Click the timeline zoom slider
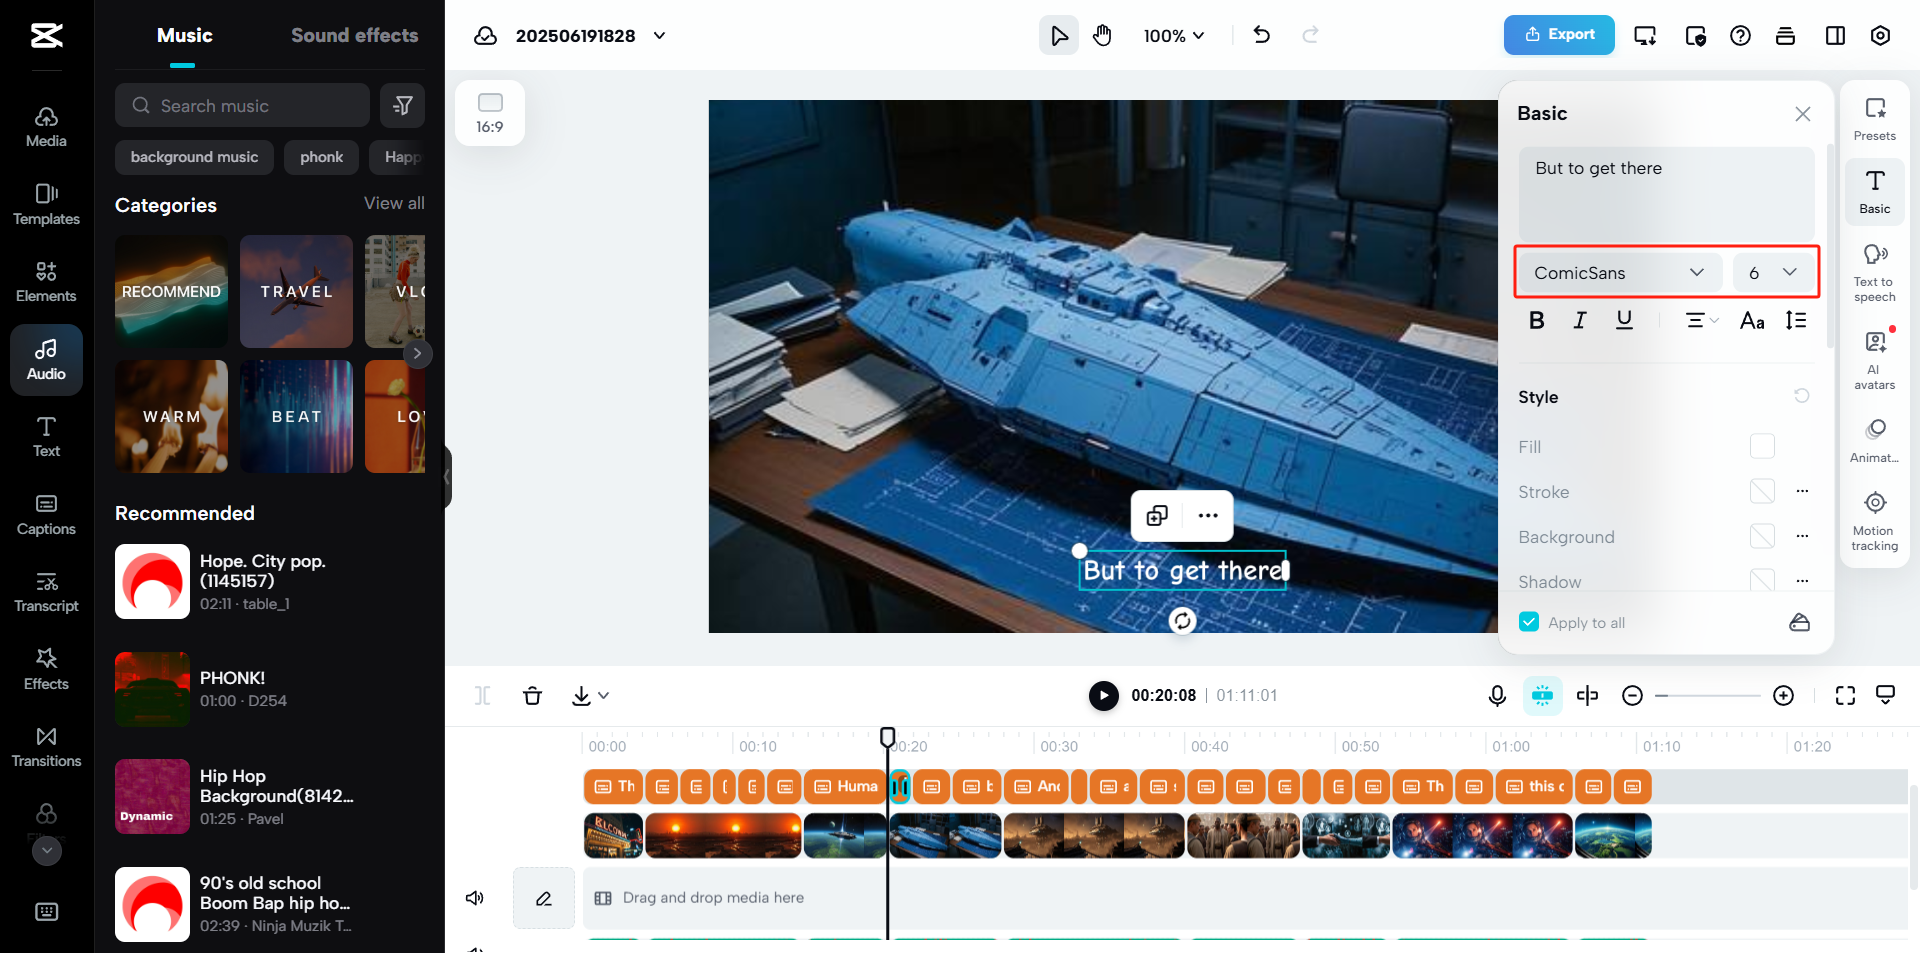 click(x=1707, y=695)
